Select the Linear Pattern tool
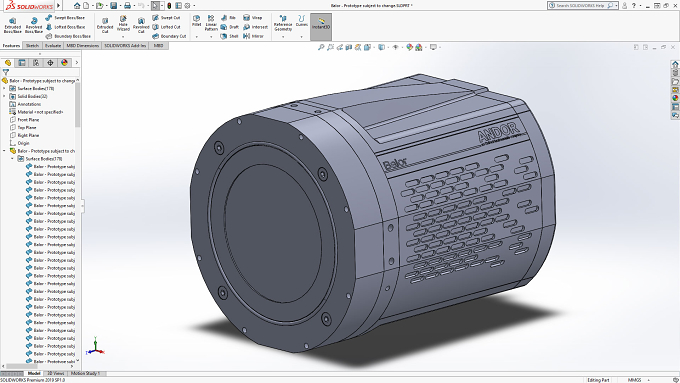Viewport: 680px width, 383px height. click(211, 23)
